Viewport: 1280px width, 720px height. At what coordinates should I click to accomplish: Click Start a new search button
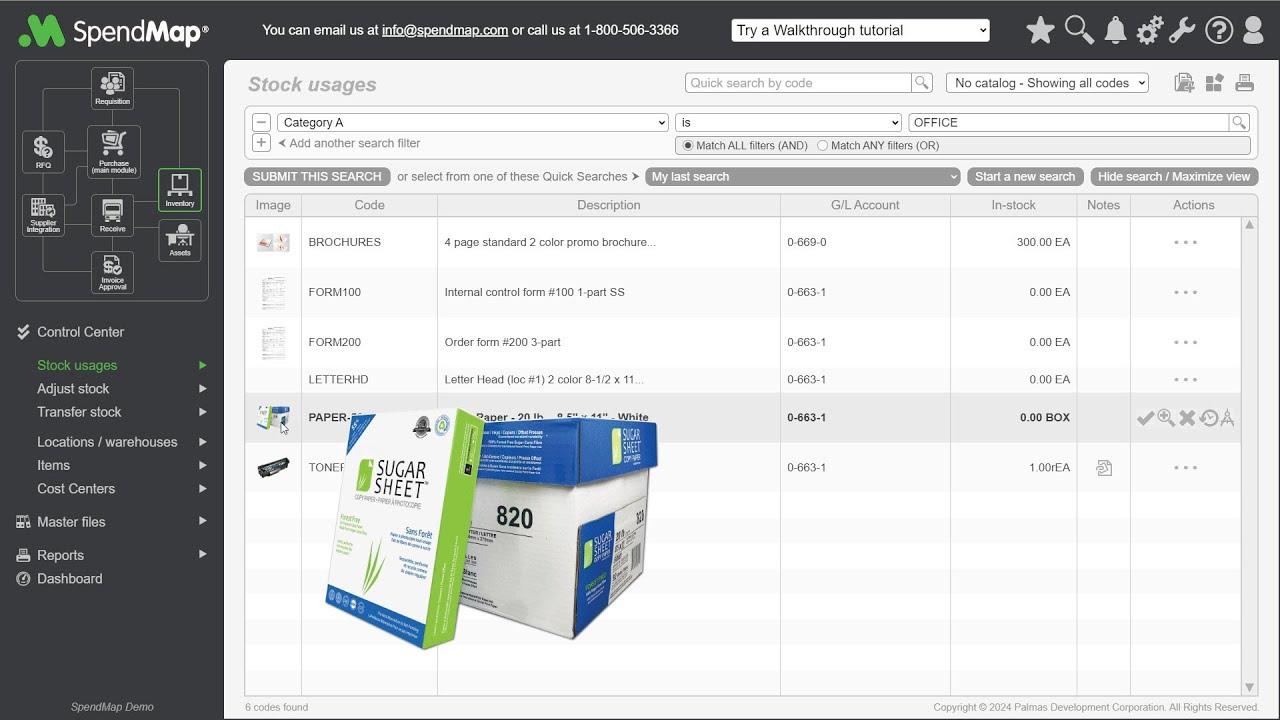point(1025,176)
